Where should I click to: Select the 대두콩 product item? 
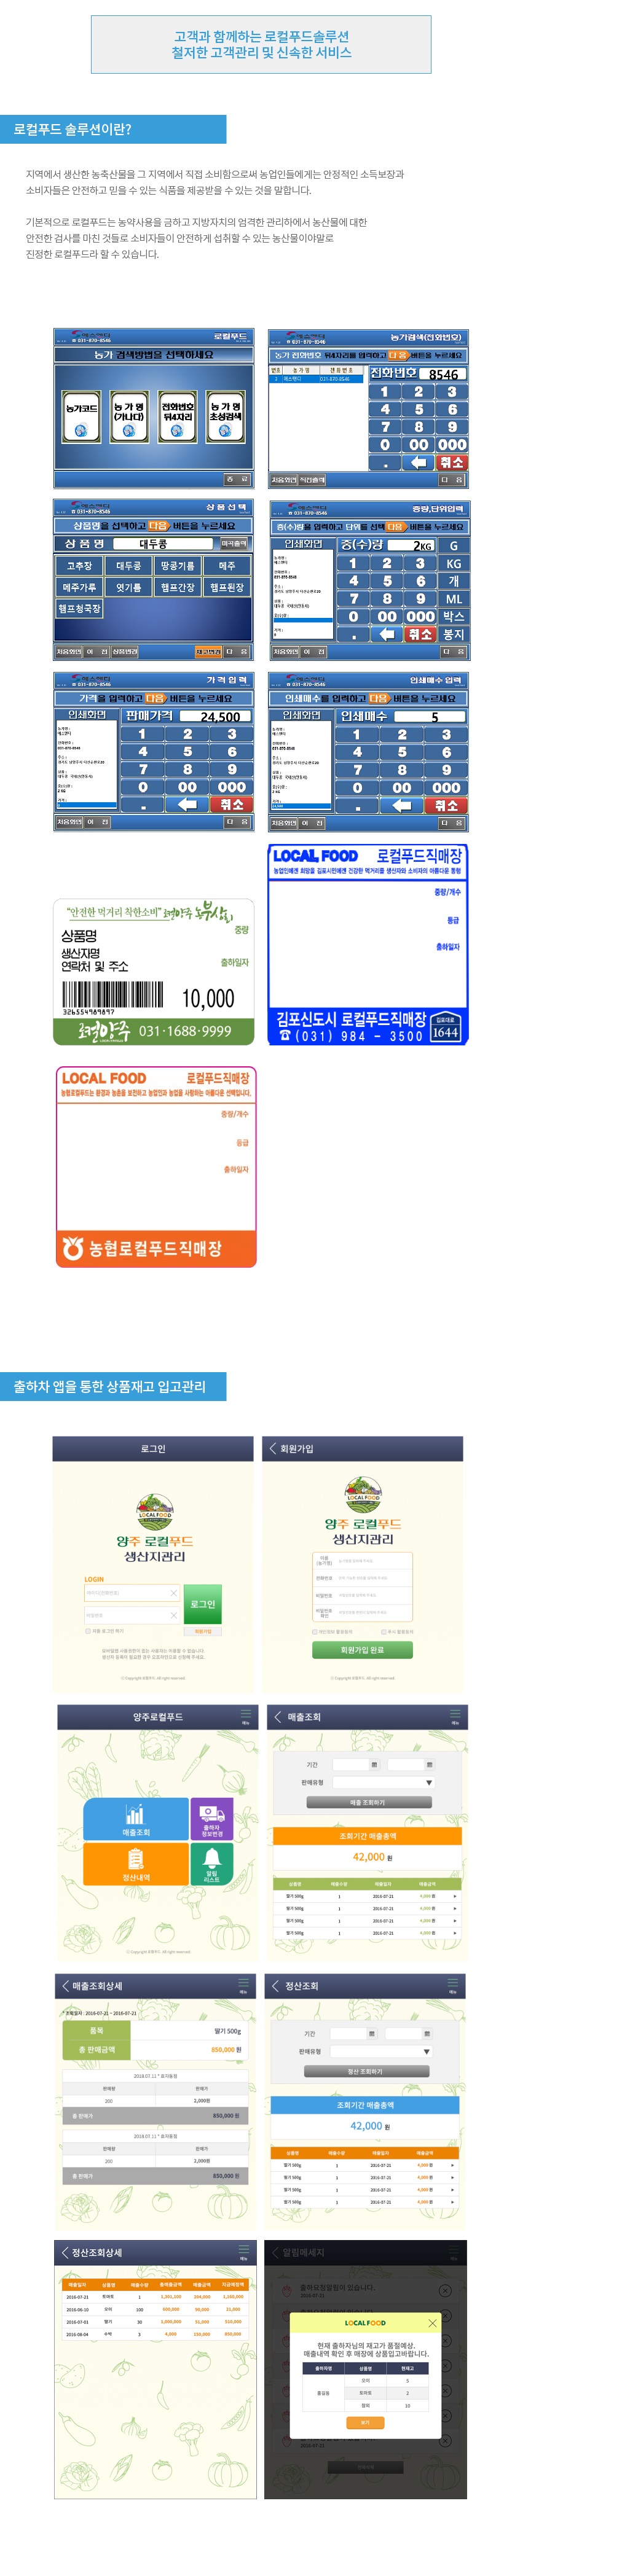[128, 566]
